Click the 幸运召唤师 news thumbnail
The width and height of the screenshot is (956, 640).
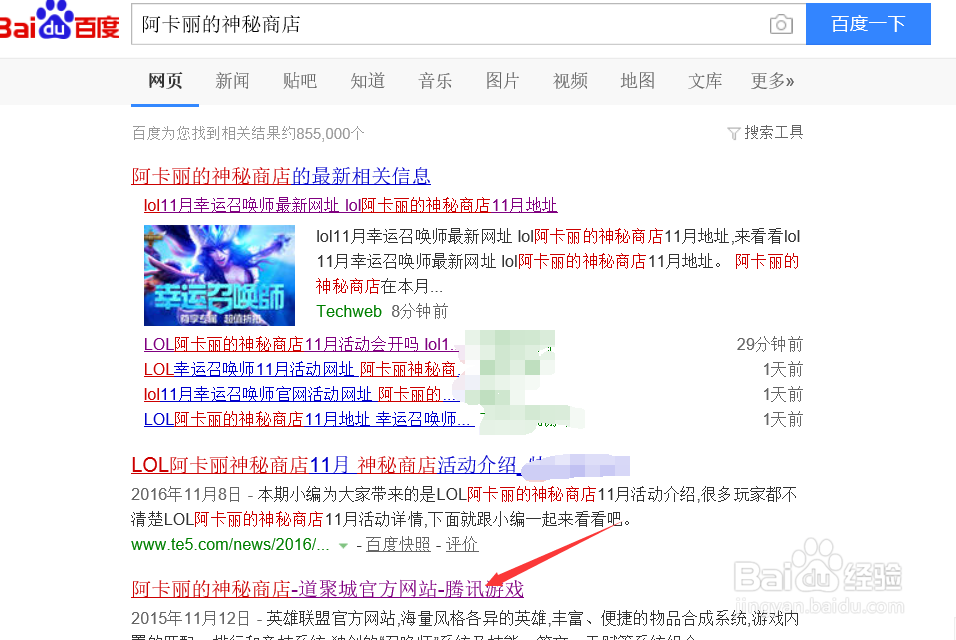[x=219, y=276]
